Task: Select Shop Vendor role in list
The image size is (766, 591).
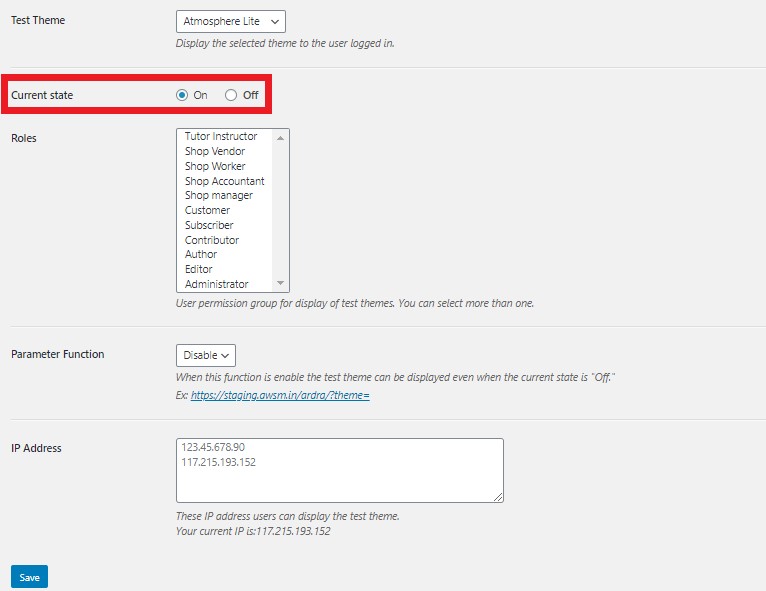Action: (215, 151)
